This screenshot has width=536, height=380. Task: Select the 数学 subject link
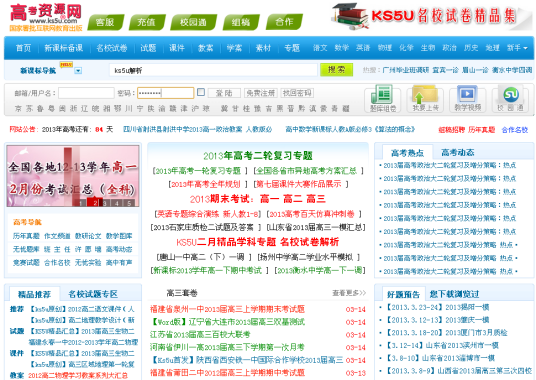(341, 48)
